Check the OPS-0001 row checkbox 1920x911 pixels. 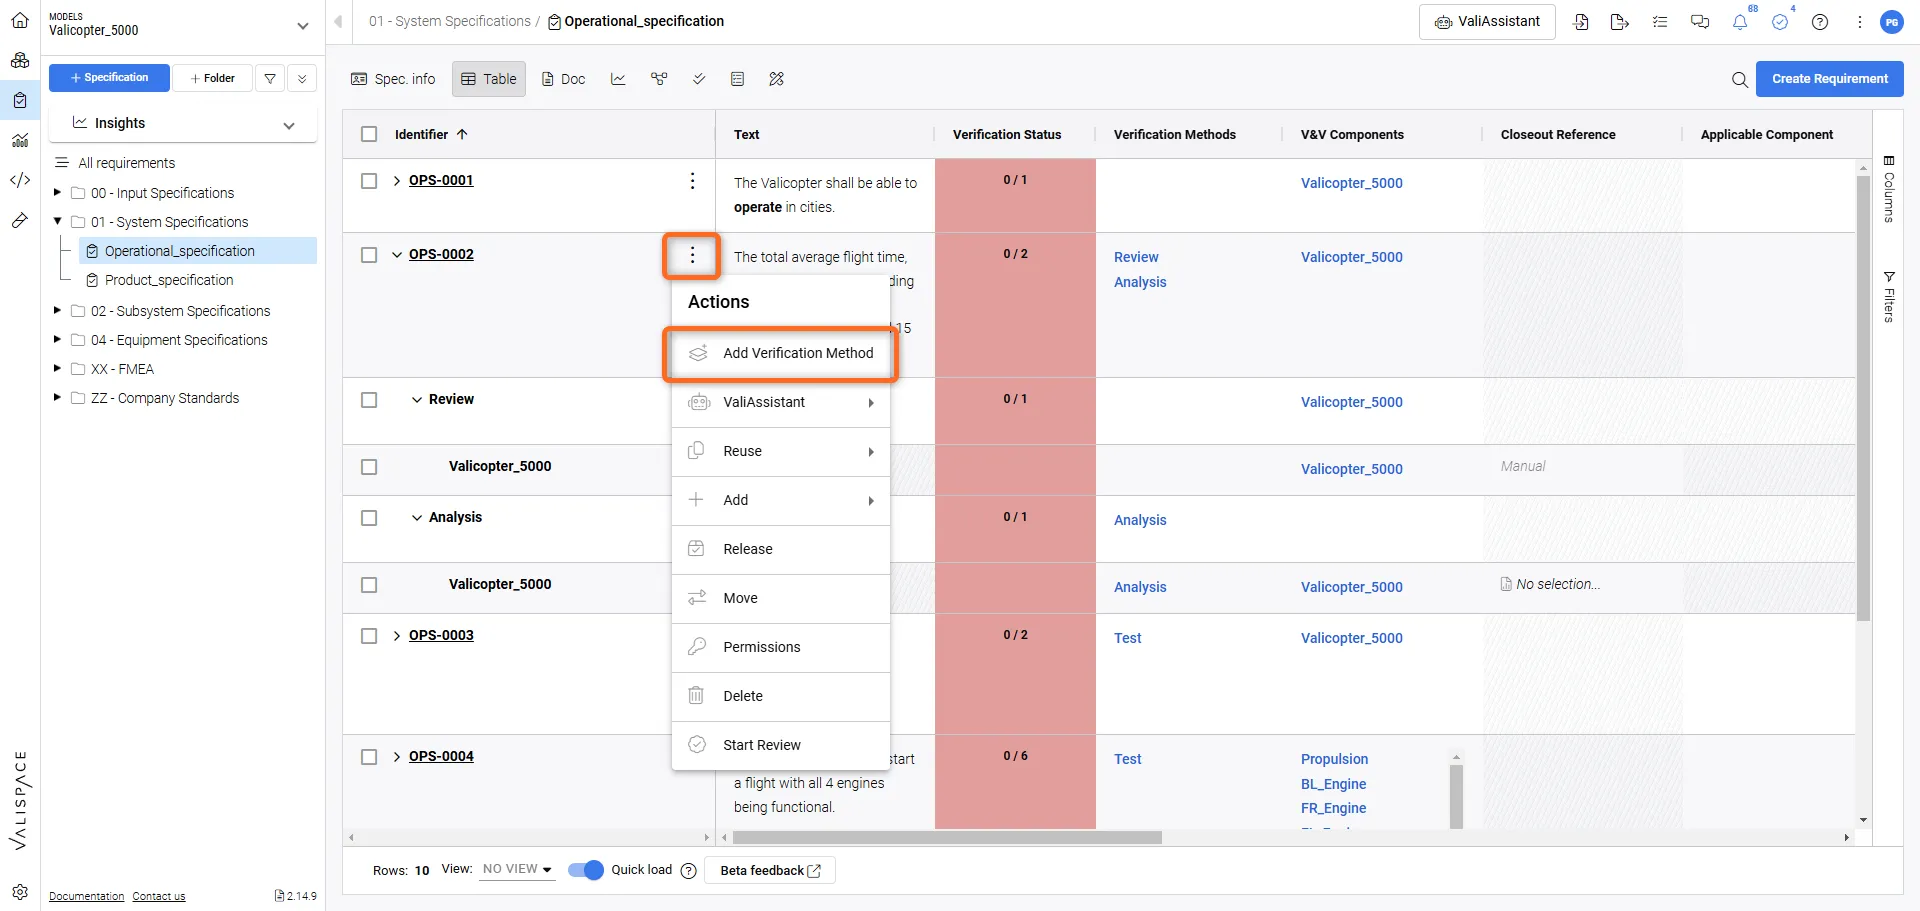369,181
